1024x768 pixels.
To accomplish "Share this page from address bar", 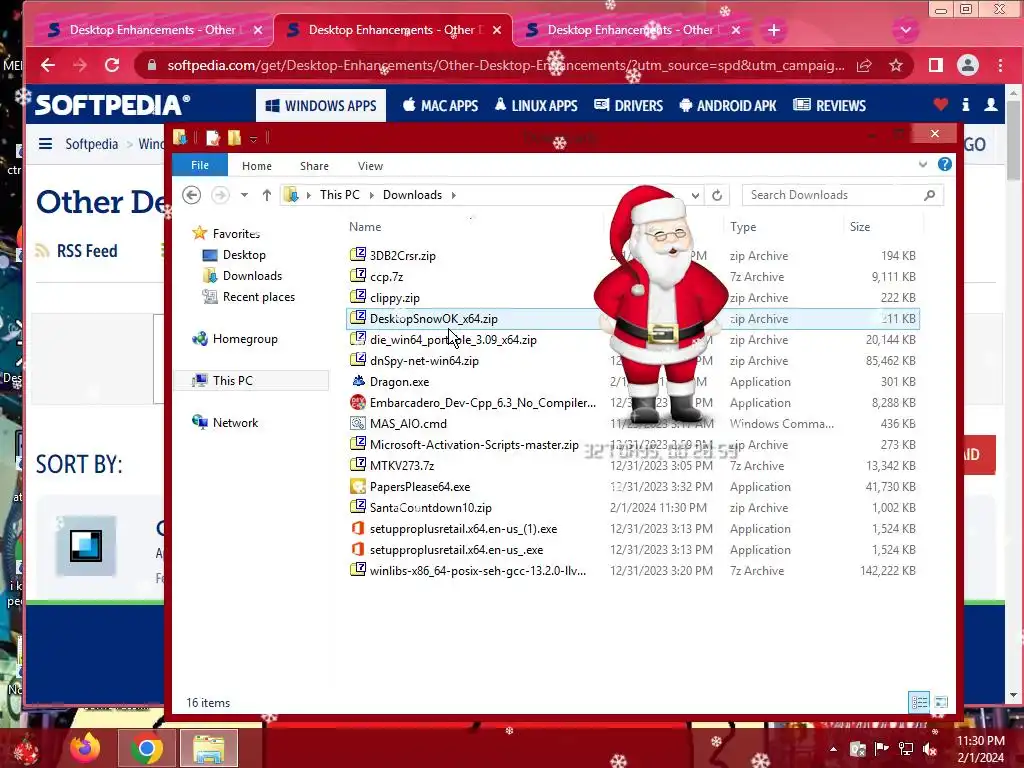I will (865, 65).
